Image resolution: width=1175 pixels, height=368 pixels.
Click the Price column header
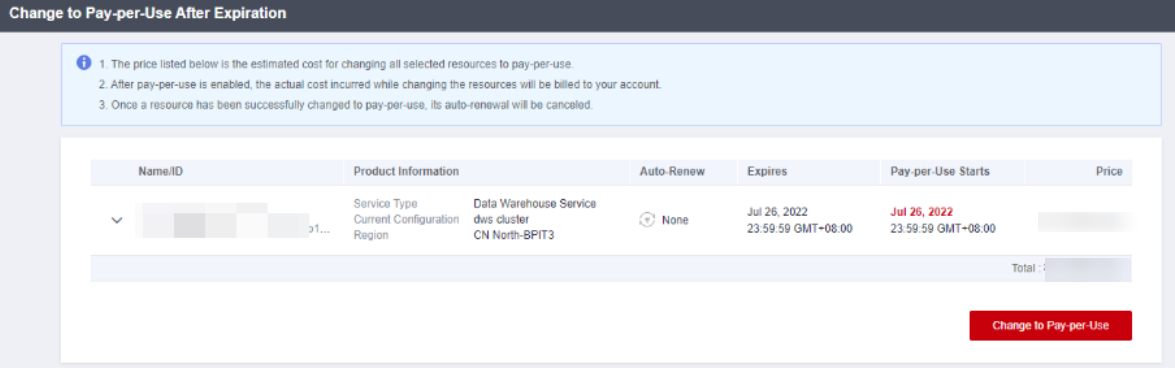pyautogui.click(x=1108, y=172)
